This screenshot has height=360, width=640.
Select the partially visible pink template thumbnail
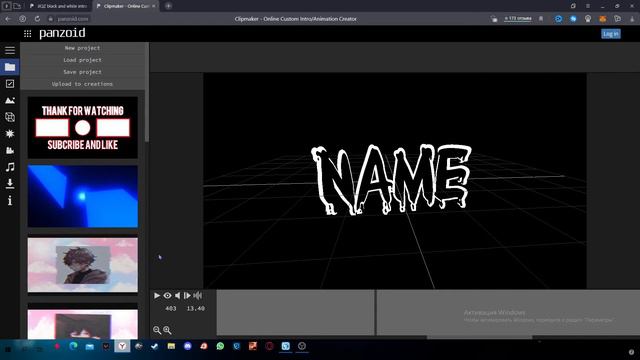click(83, 324)
